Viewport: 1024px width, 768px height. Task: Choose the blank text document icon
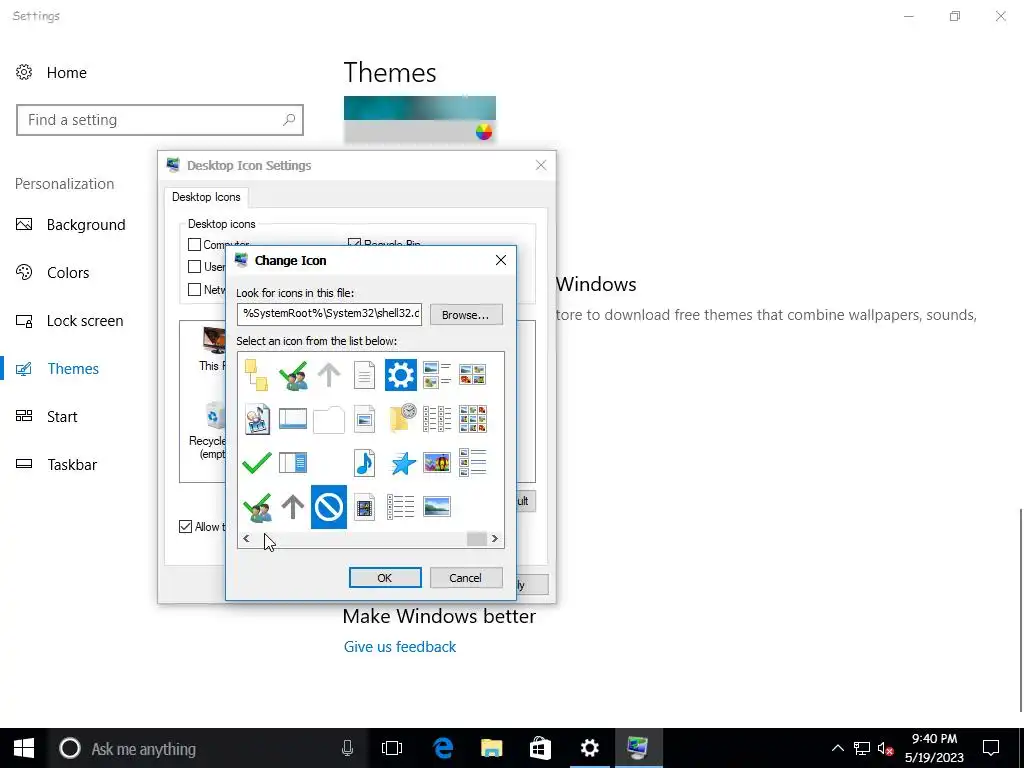[364, 375]
